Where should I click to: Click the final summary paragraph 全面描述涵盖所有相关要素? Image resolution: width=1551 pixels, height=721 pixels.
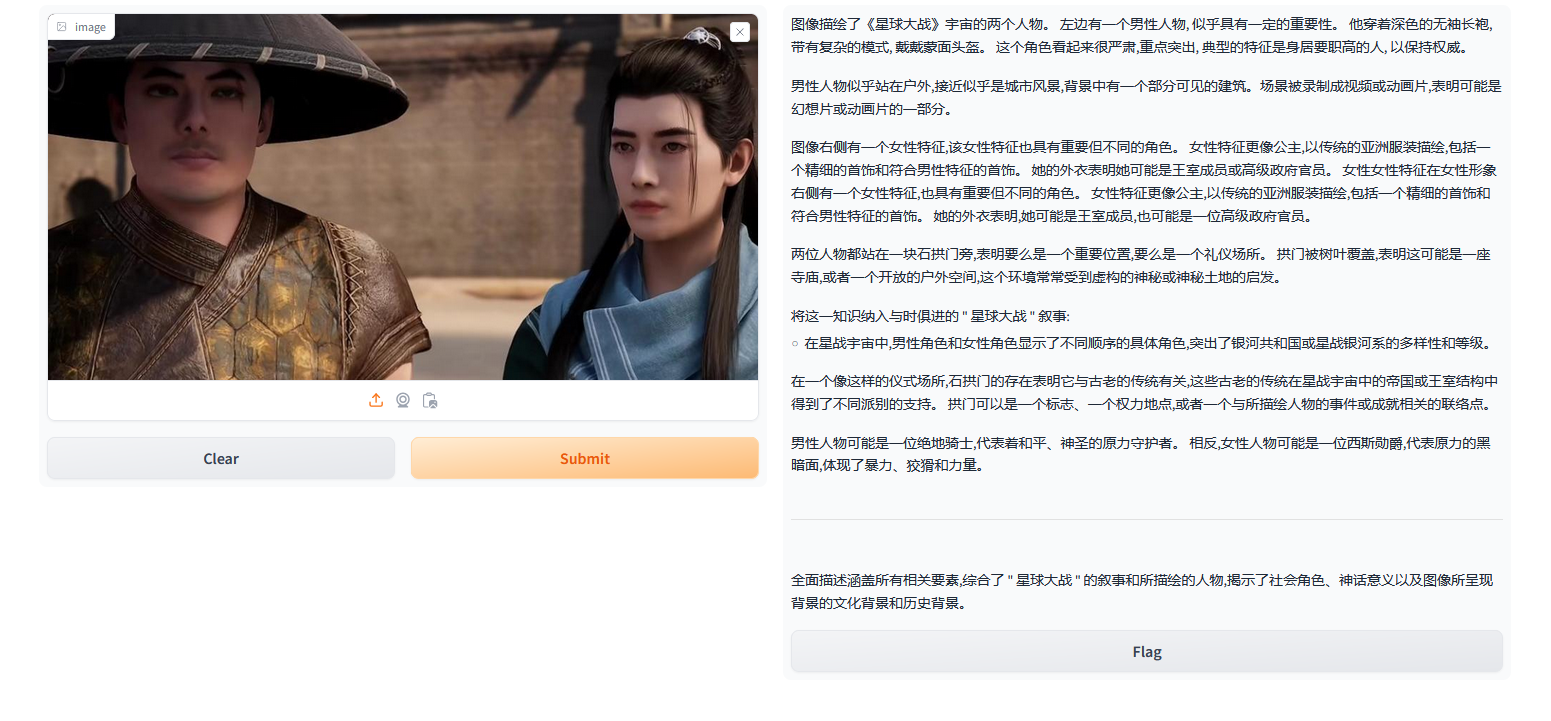point(1146,591)
